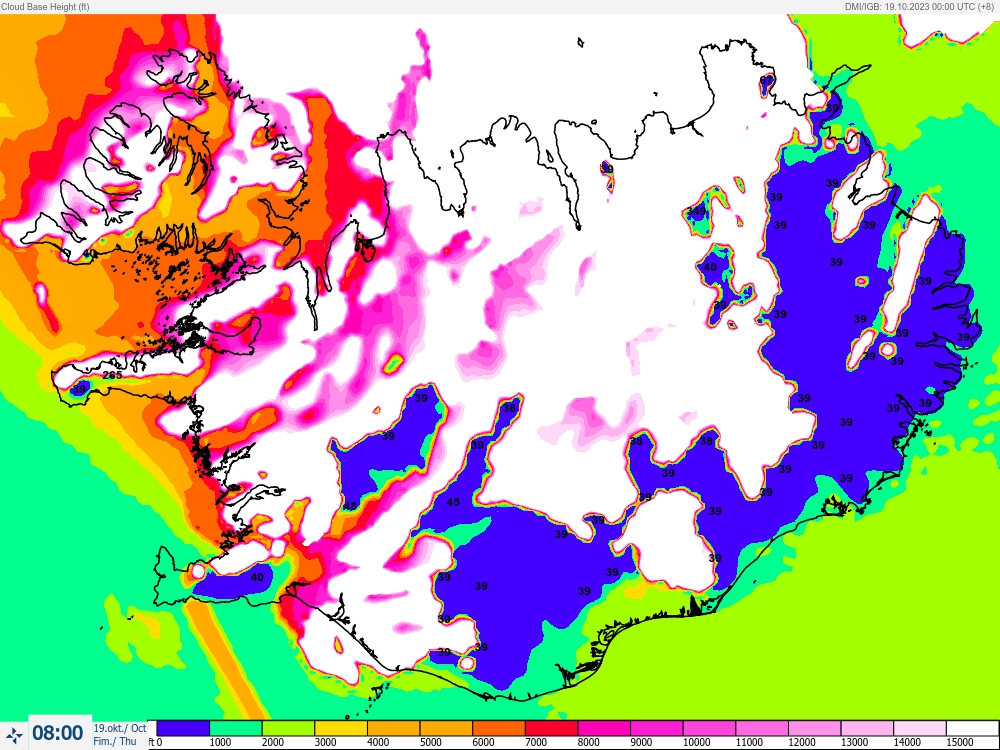Screen dimensions: 1000x750
Task: Select the red legend swatch between 7000 and 8000
Action: [552, 728]
